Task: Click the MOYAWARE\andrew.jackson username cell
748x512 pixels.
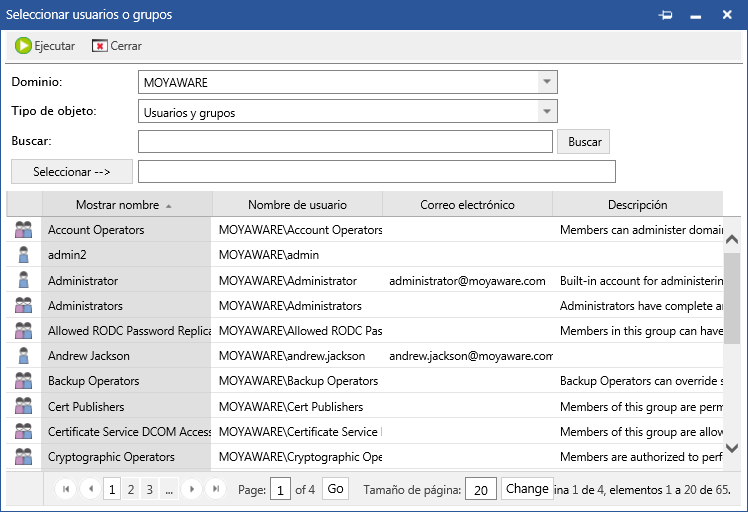Action: pyautogui.click(x=297, y=355)
